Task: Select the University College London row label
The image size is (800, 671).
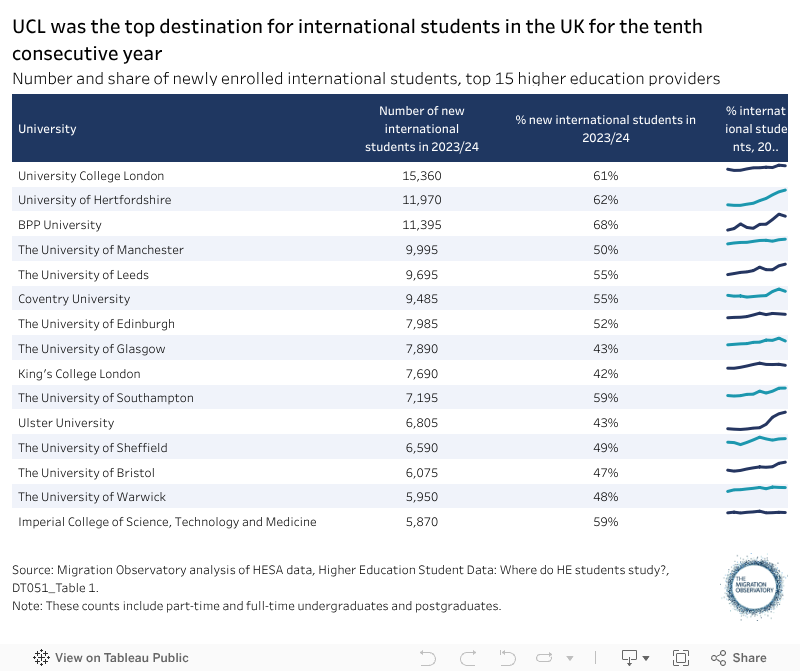Action: pyautogui.click(x=91, y=175)
